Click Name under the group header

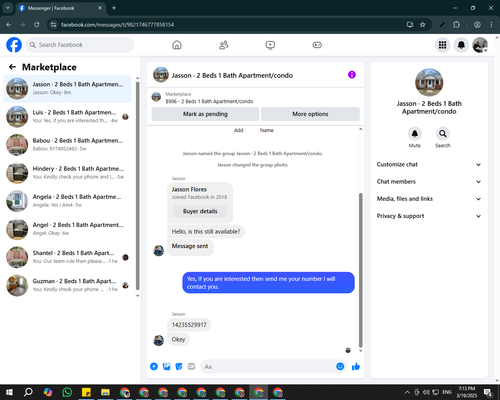(267, 130)
